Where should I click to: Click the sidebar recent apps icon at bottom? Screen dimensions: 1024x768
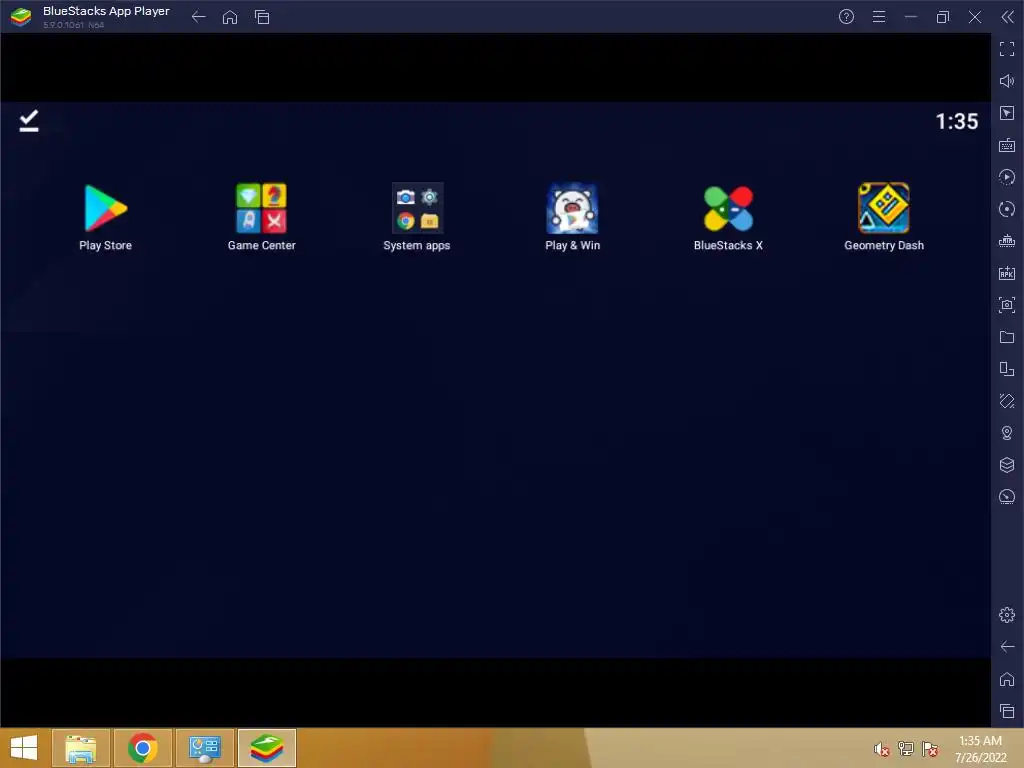coord(1007,711)
